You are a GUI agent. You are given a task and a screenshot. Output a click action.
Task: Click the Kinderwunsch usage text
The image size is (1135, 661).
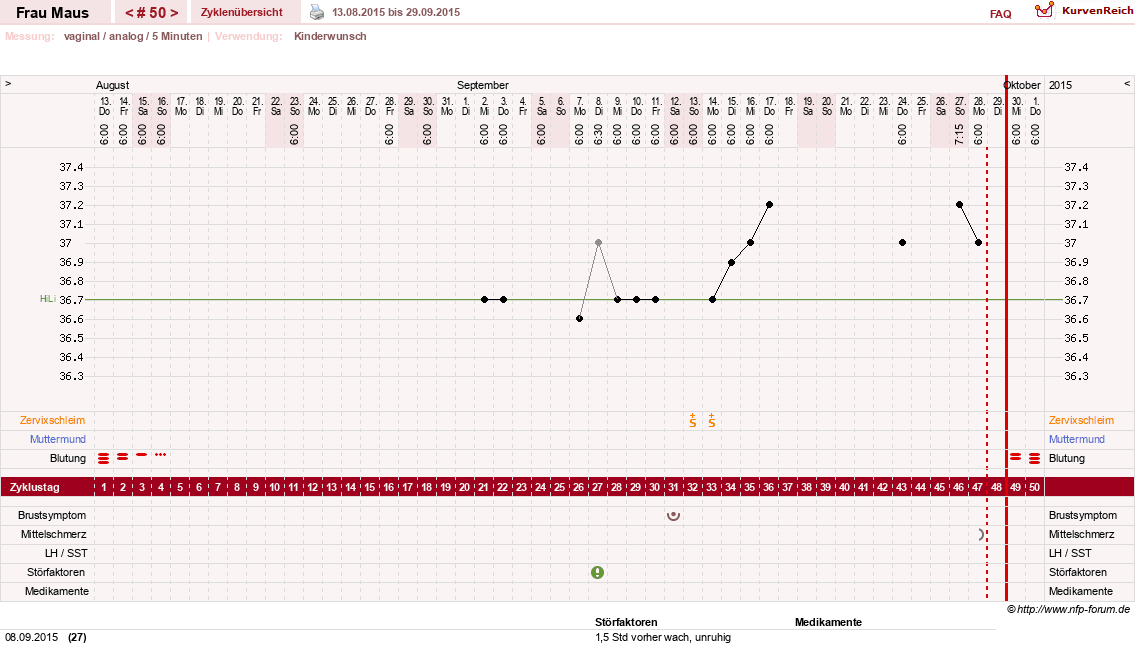330,36
